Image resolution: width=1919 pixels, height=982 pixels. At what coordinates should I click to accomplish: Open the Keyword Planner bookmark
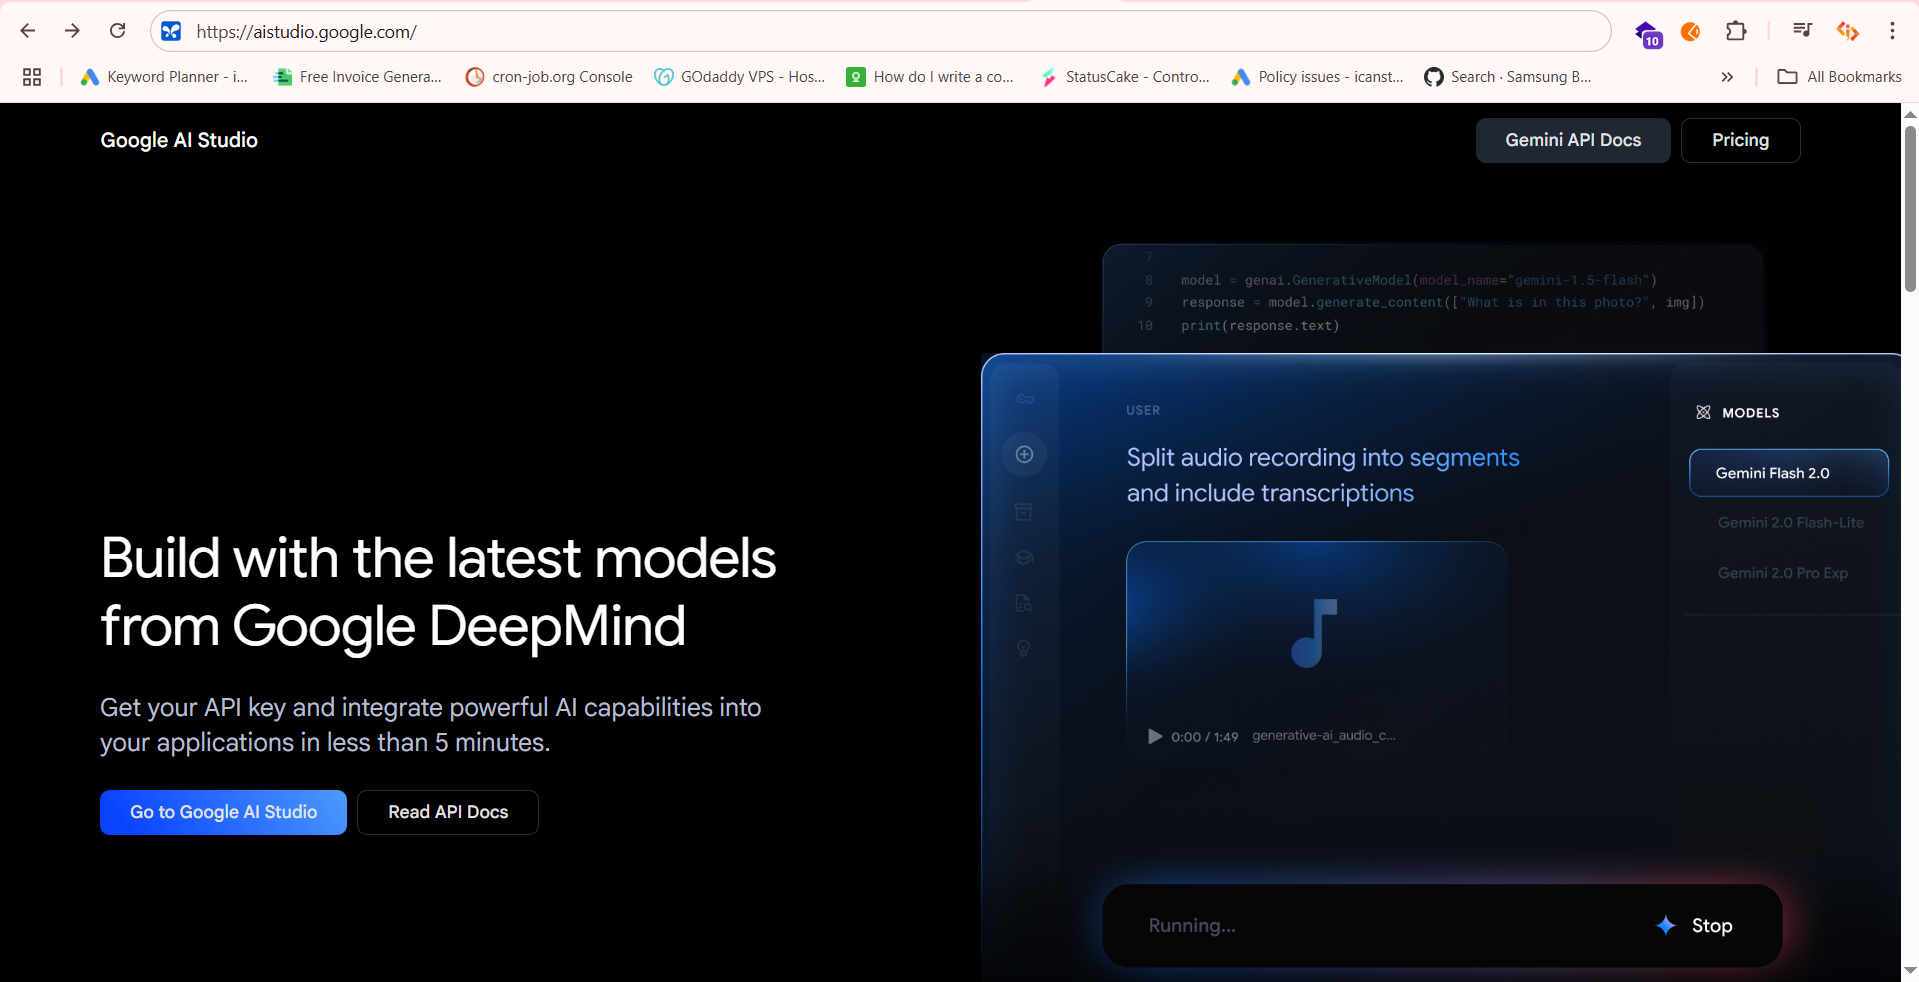pos(164,77)
